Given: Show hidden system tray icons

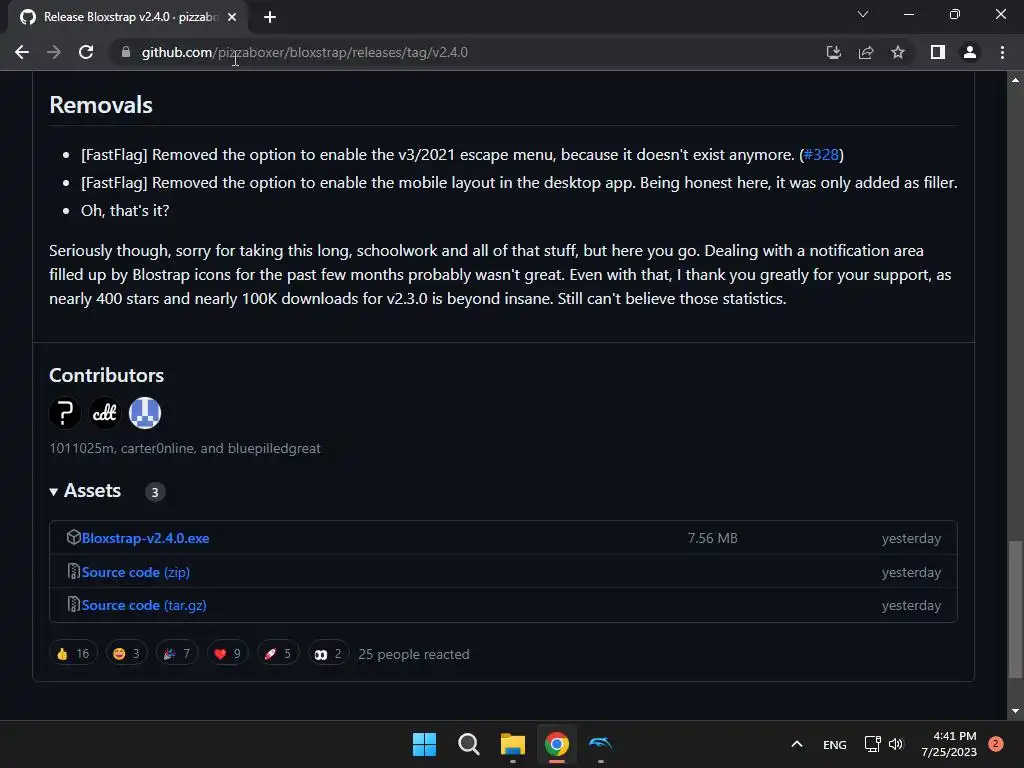Looking at the screenshot, I should click(x=797, y=744).
